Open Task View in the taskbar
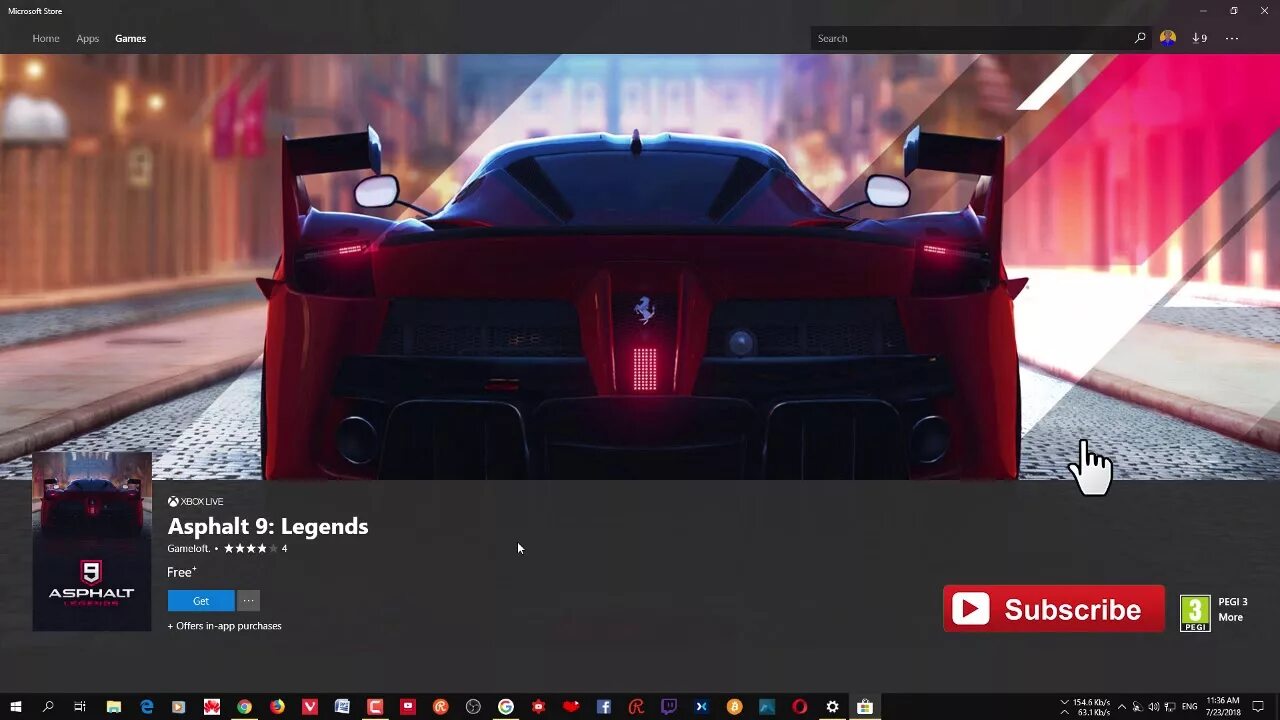This screenshot has width=1280, height=720. [x=79, y=707]
